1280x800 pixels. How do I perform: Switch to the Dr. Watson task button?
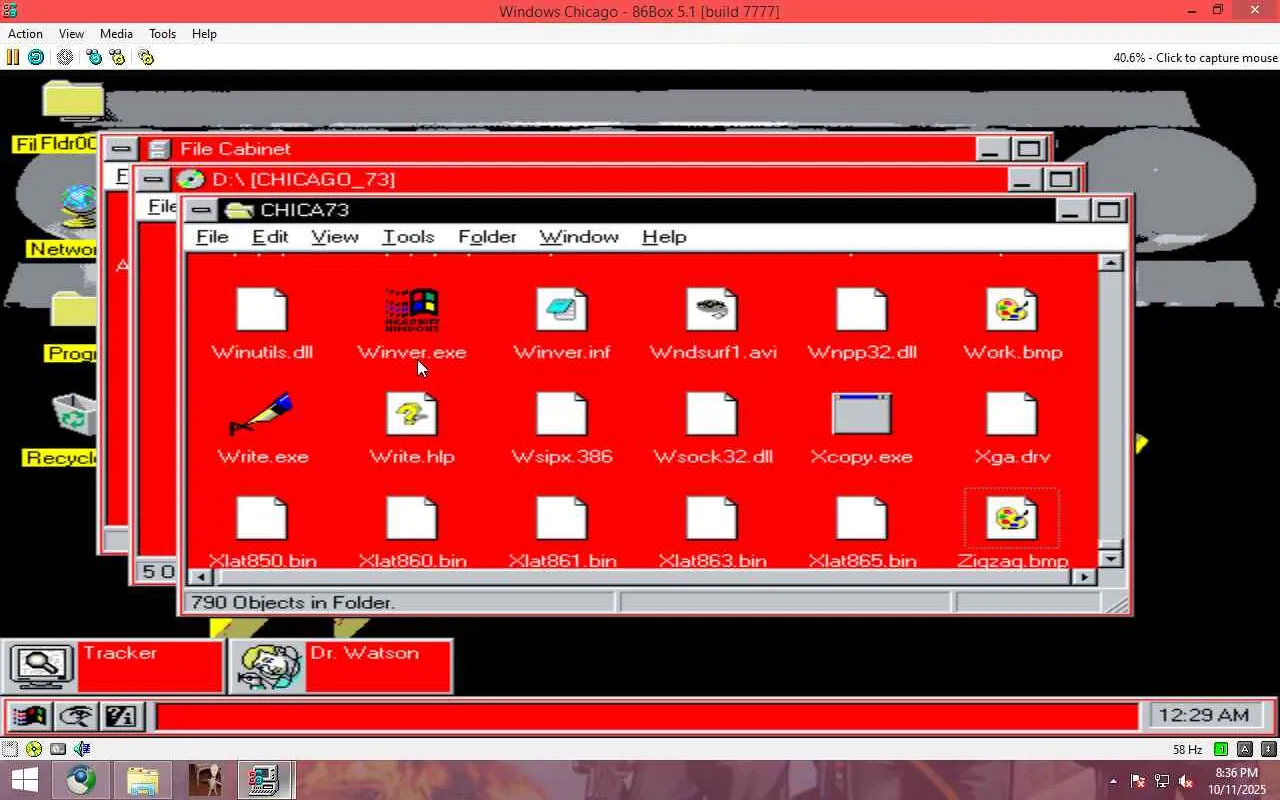(x=341, y=666)
